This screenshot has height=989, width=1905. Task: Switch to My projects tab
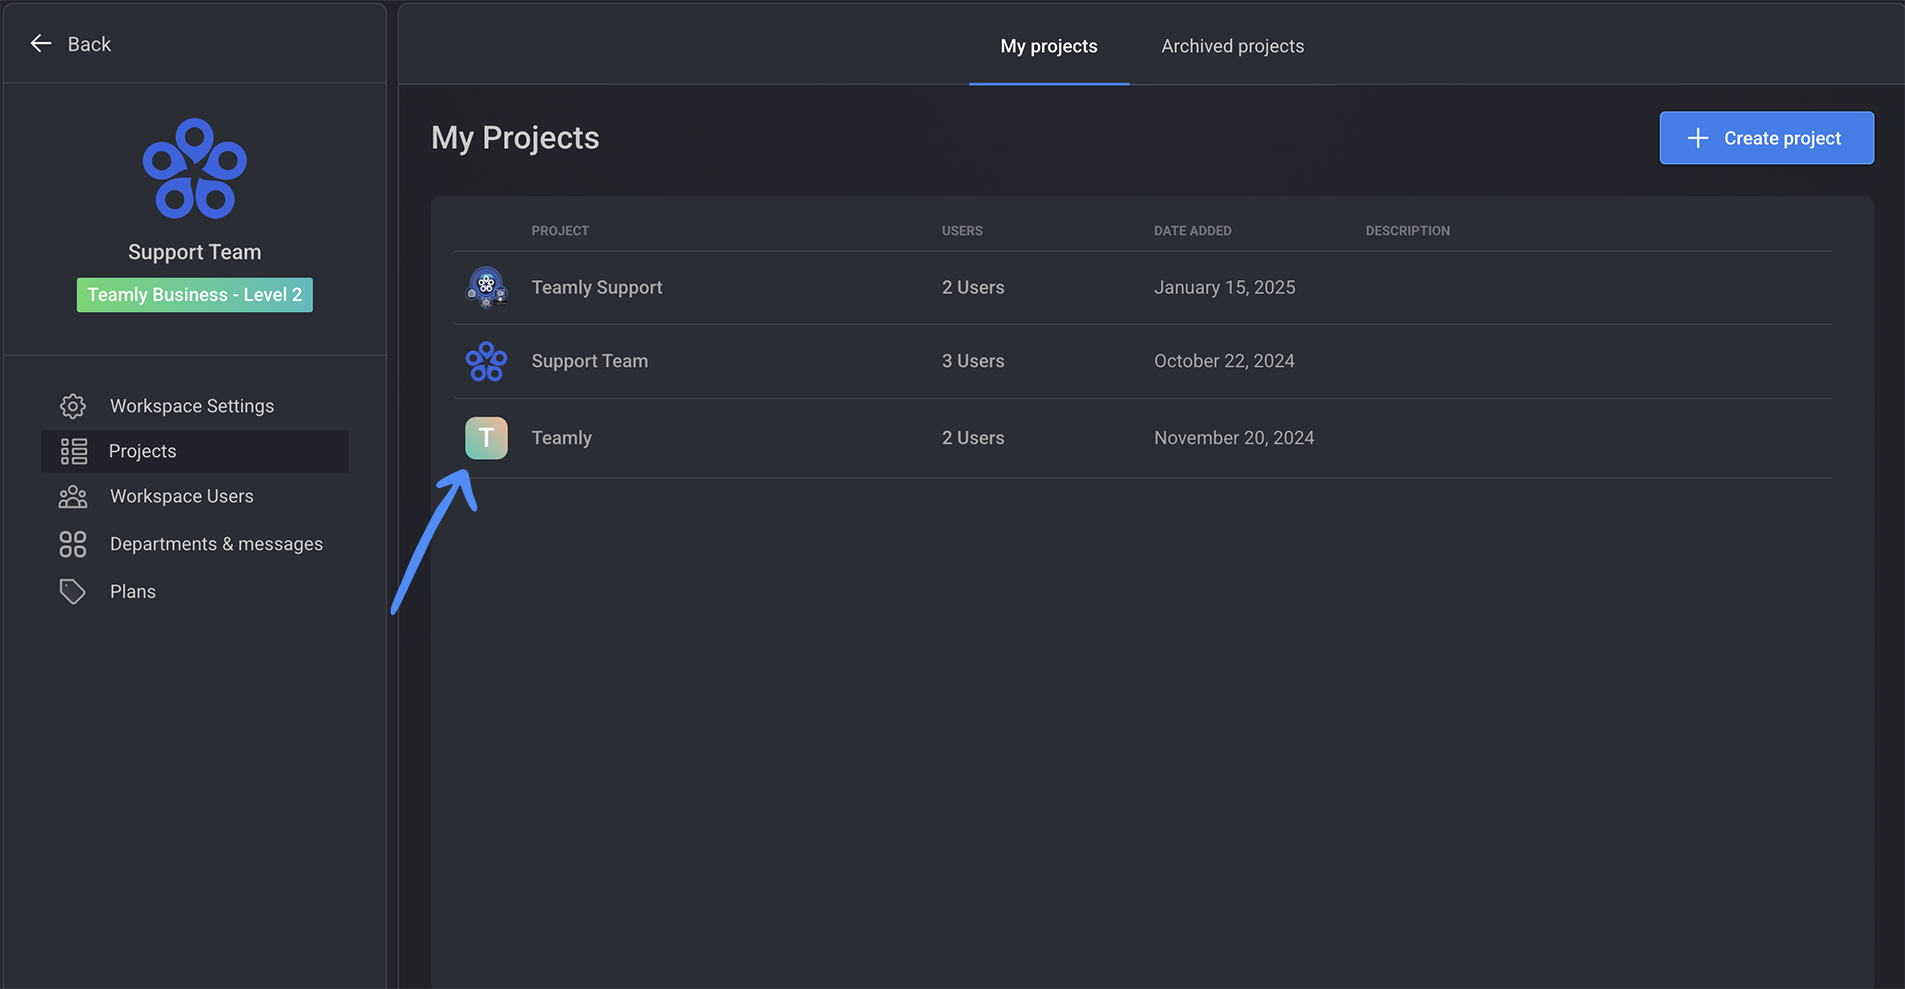tap(1049, 46)
